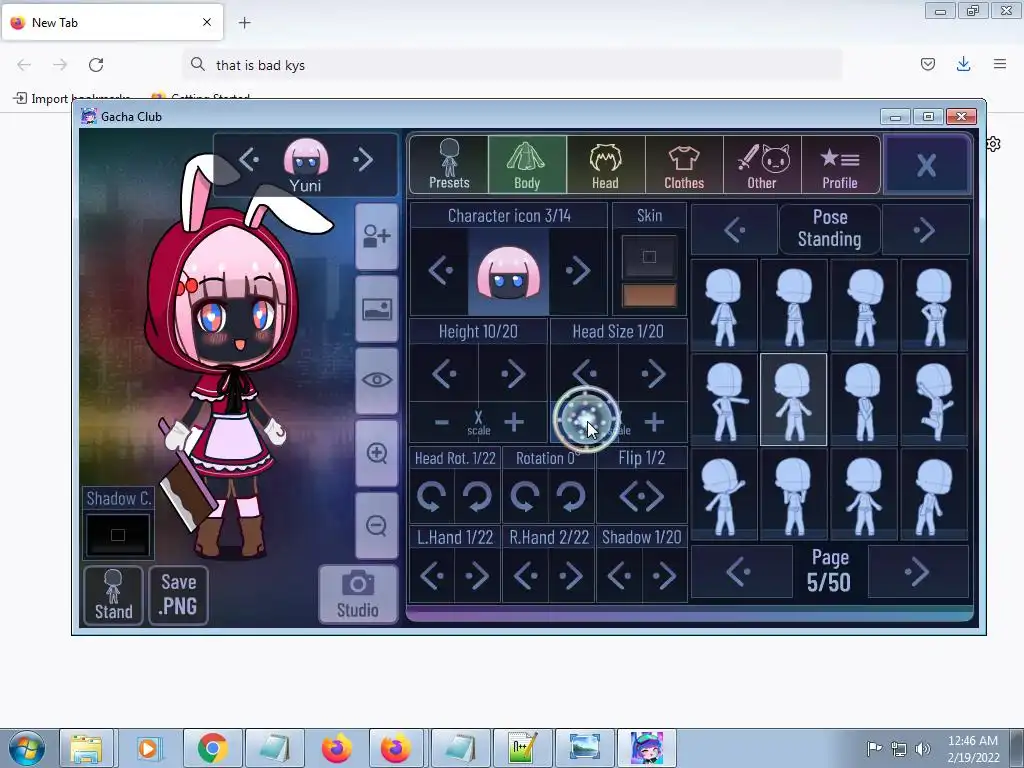
Task: Close the editor panel with X
Action: (926, 165)
